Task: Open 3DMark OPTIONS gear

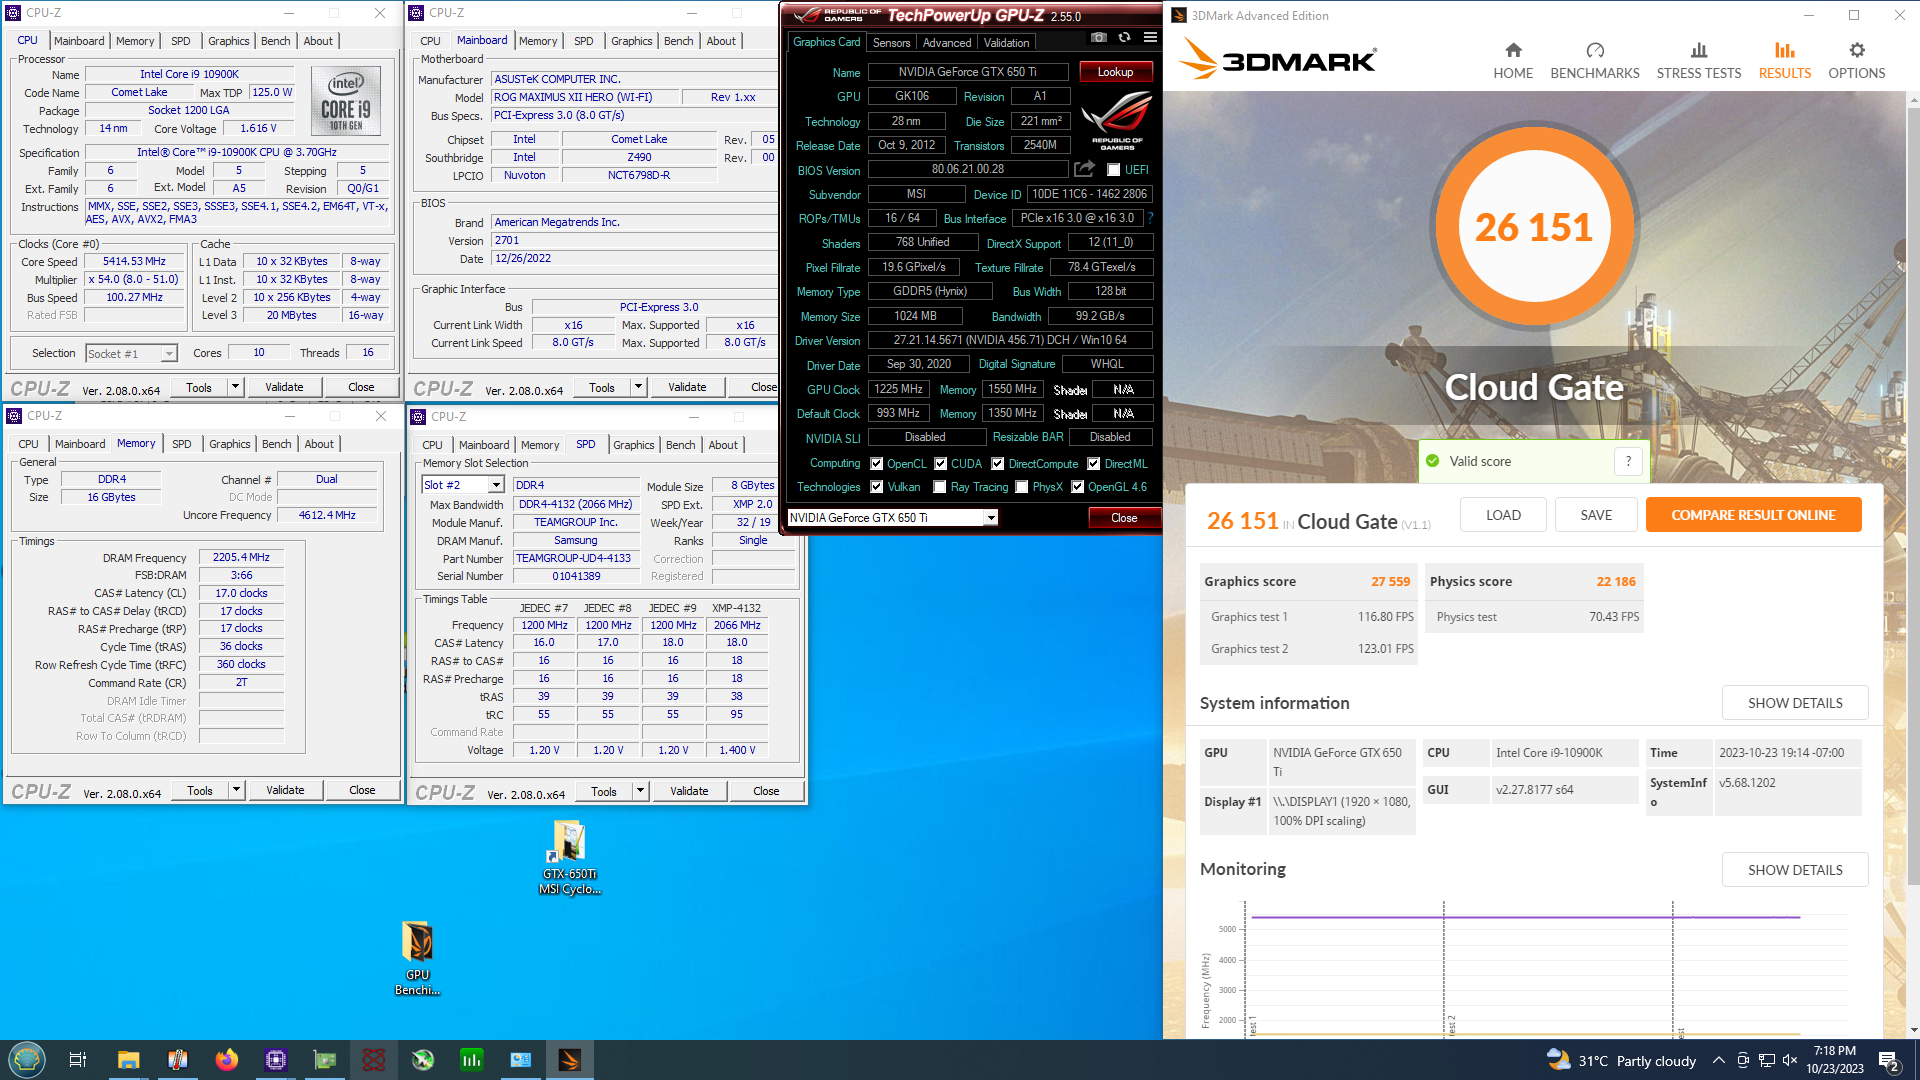Action: [x=1857, y=61]
